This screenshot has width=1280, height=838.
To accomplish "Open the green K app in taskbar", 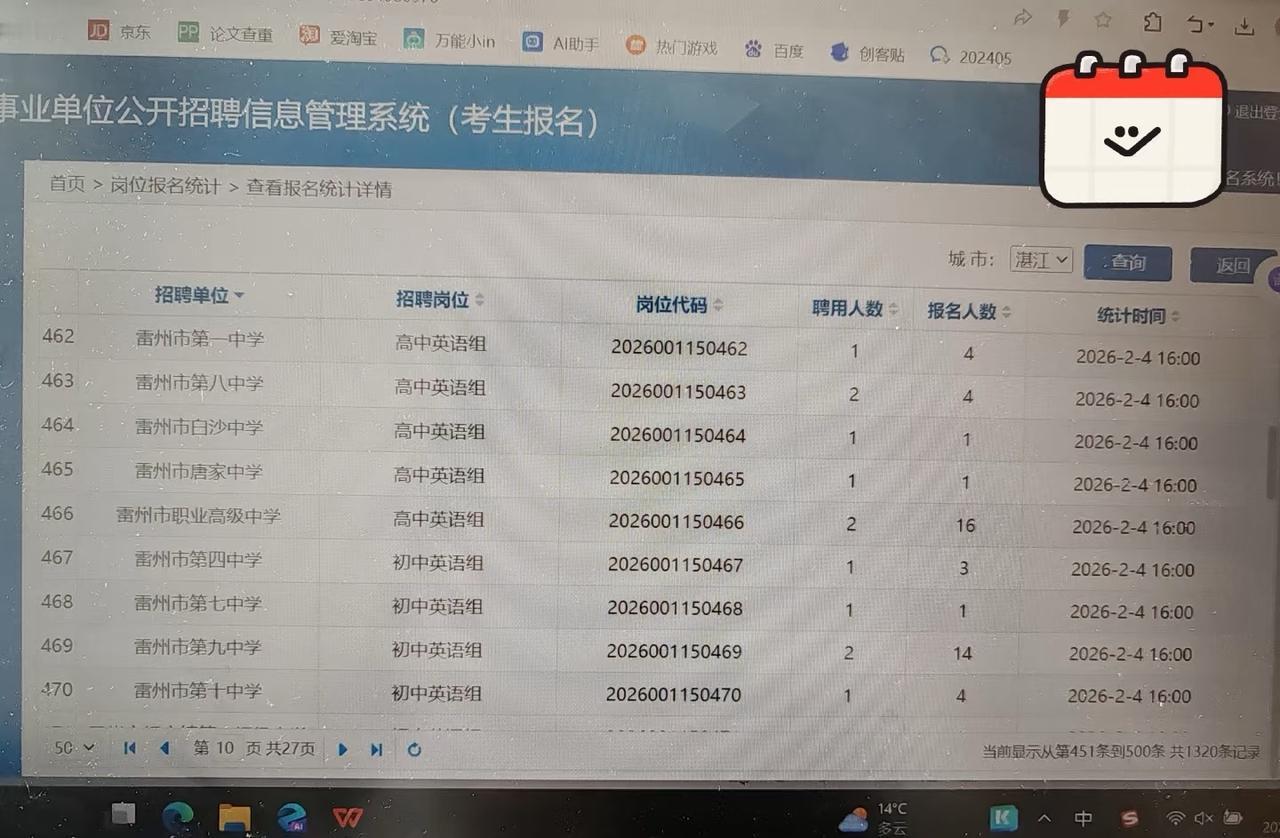I will 1003,817.
